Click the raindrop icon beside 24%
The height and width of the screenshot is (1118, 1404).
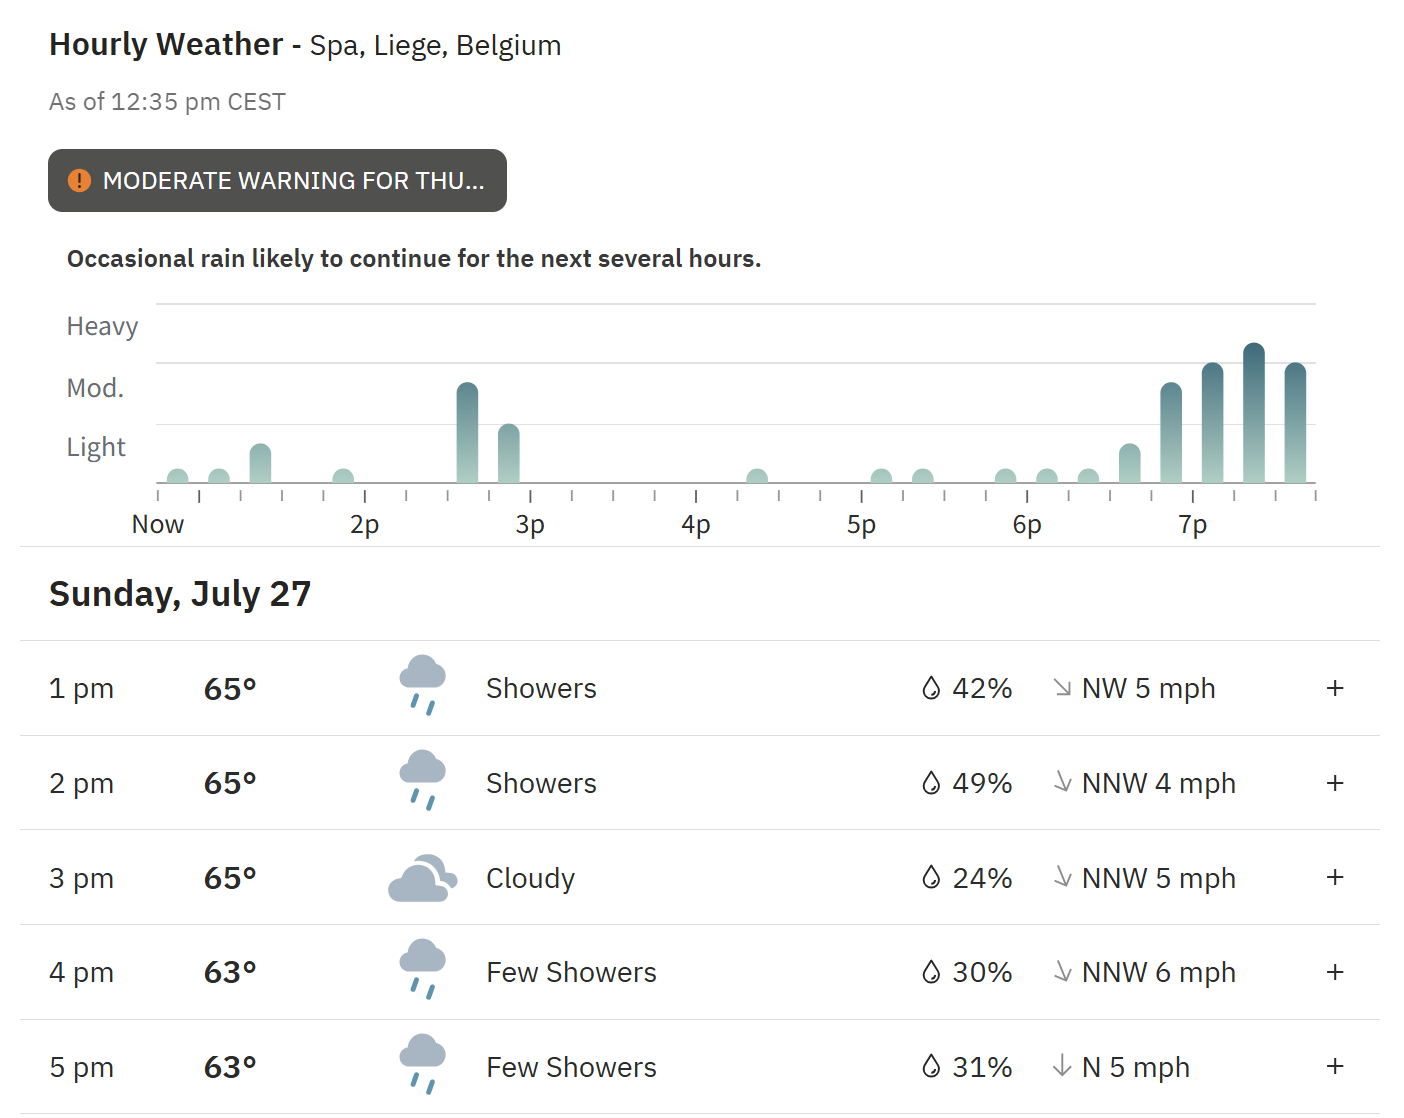tap(931, 878)
